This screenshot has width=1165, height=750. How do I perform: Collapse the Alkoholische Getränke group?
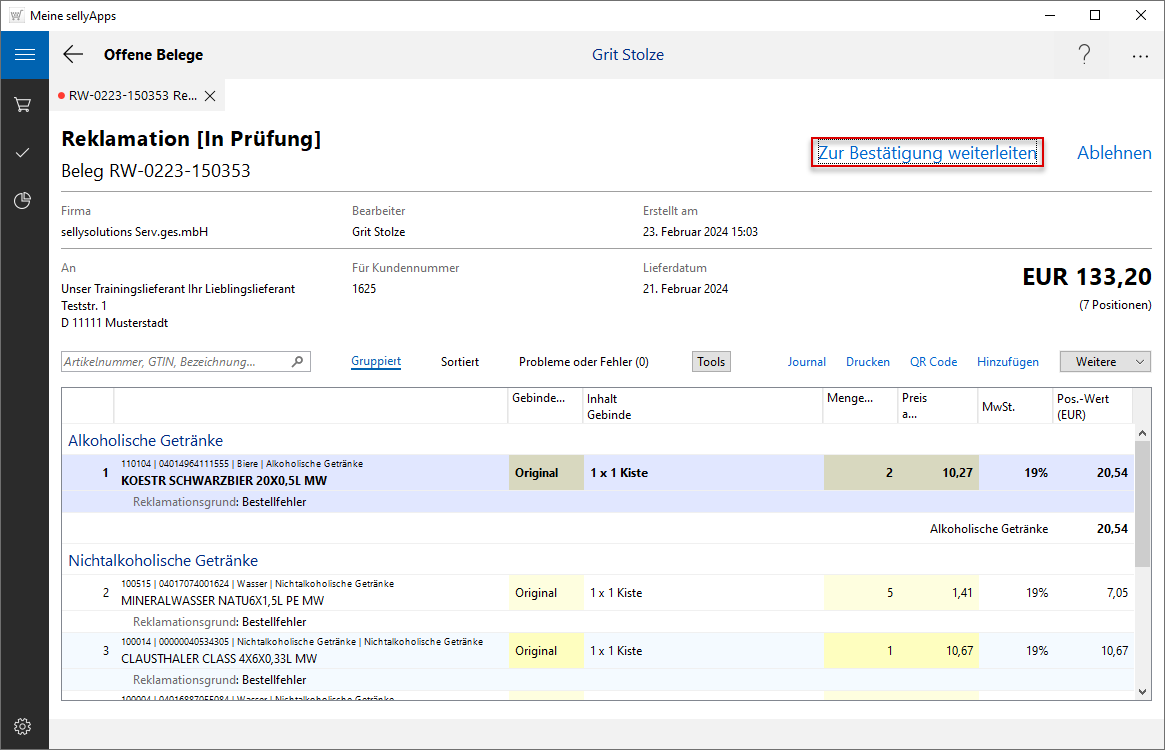click(145, 440)
